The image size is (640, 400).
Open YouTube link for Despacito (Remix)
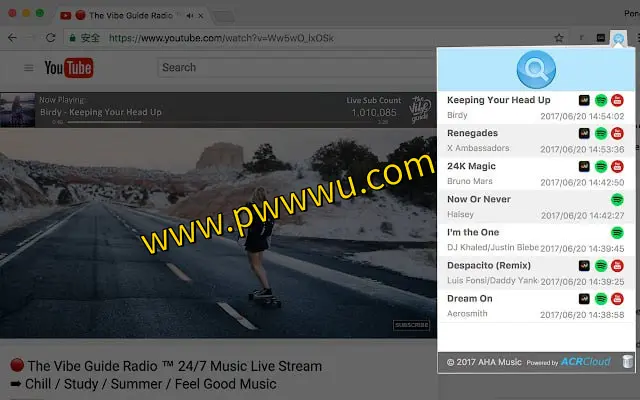click(618, 266)
